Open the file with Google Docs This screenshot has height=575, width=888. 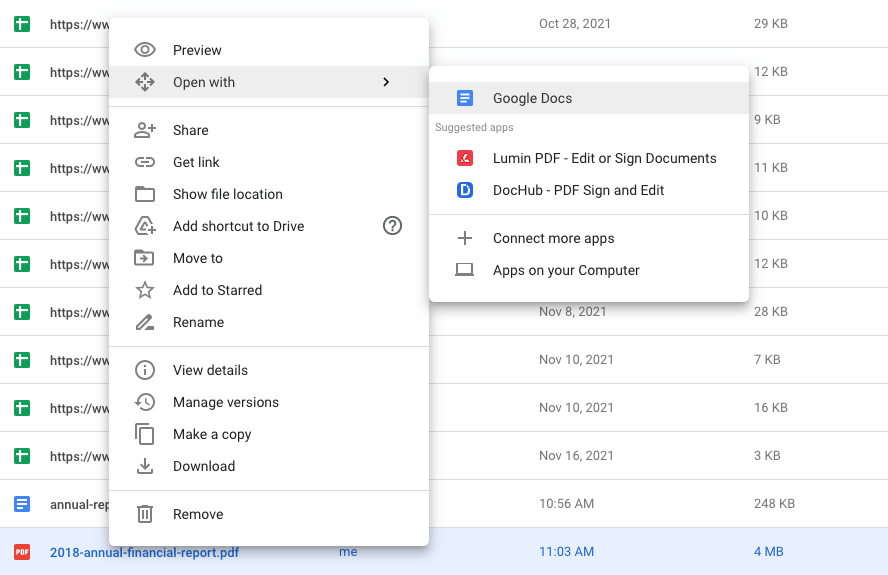pyautogui.click(x=589, y=98)
